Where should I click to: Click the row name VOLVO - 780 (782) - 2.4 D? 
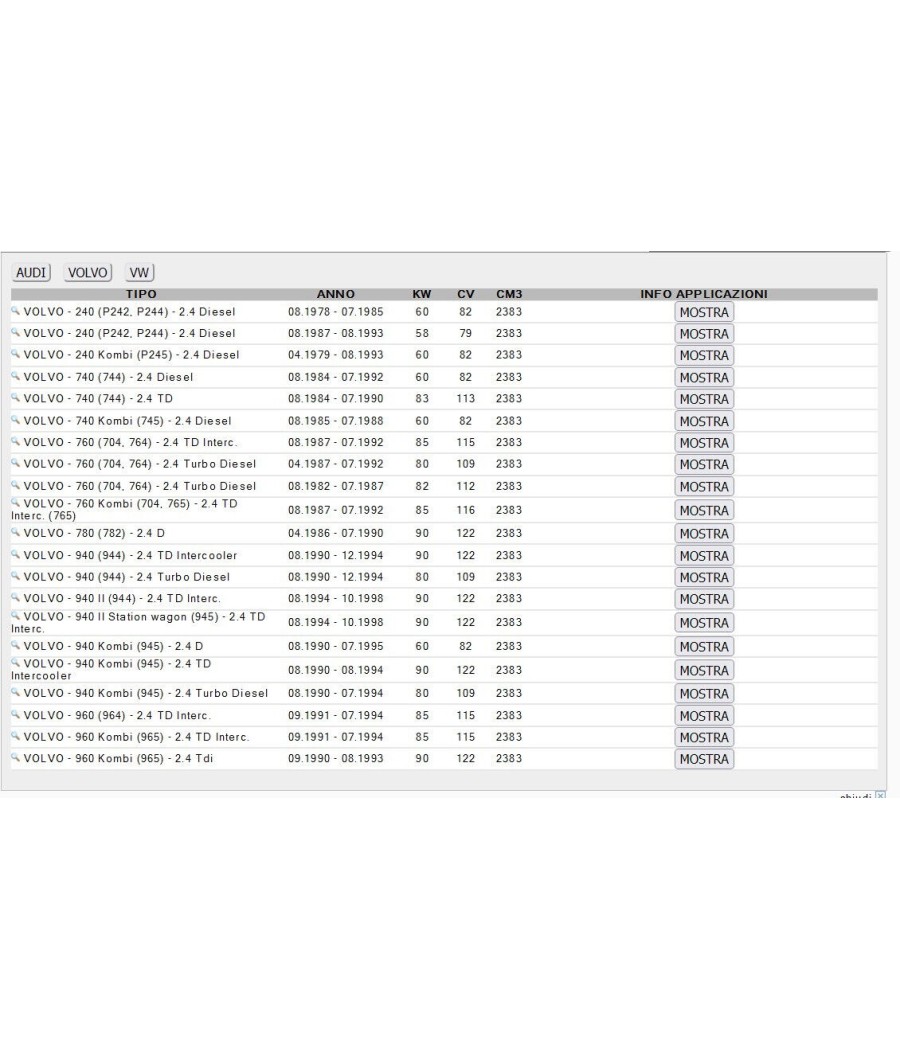94,534
